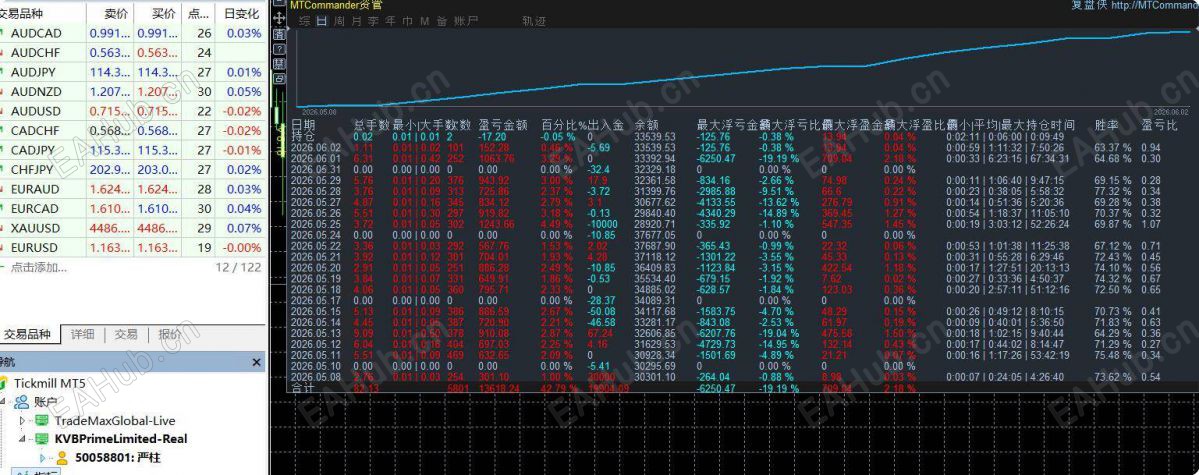Select KVBPrimeLimited-Real account server
The image size is (1199, 475).
pos(121,439)
